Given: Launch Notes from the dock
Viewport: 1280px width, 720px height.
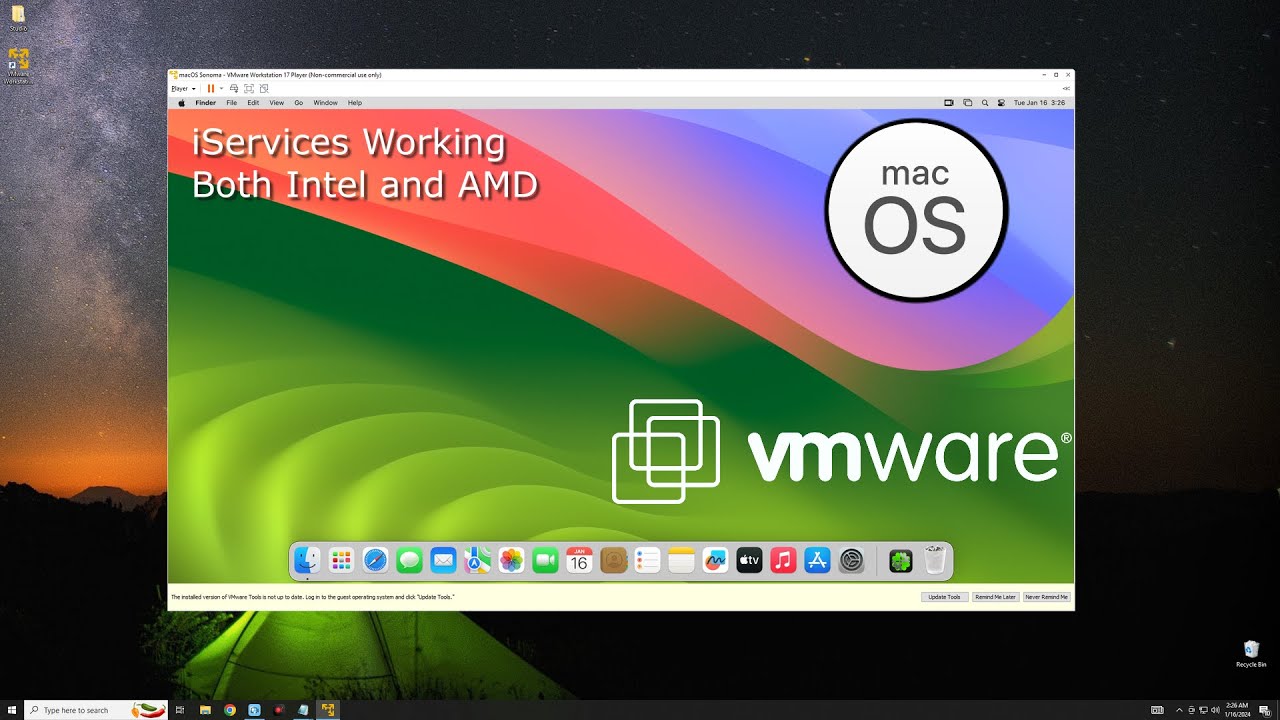Looking at the screenshot, I should [x=681, y=561].
